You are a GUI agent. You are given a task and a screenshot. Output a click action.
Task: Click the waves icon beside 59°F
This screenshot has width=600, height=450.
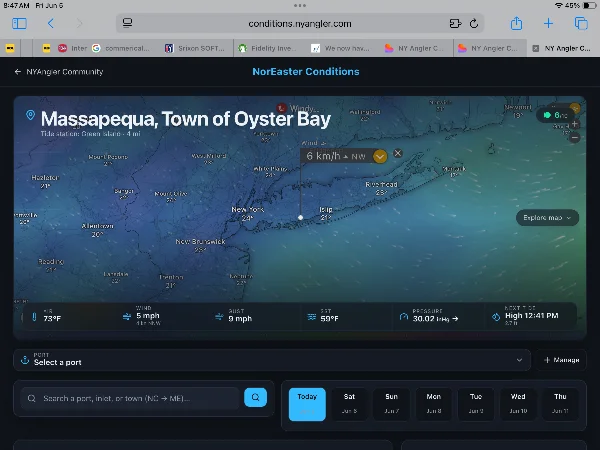(x=311, y=317)
